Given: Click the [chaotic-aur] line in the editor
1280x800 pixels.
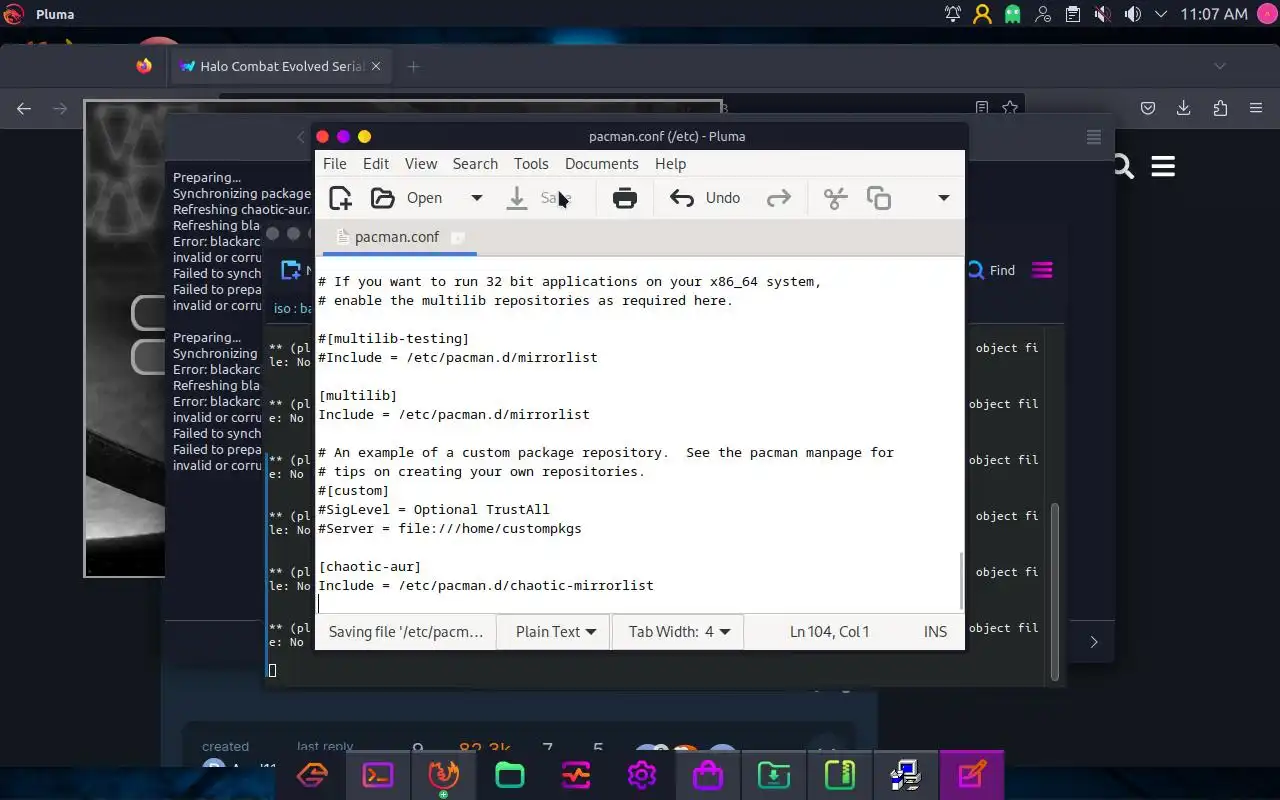Looking at the screenshot, I should [x=370, y=567].
